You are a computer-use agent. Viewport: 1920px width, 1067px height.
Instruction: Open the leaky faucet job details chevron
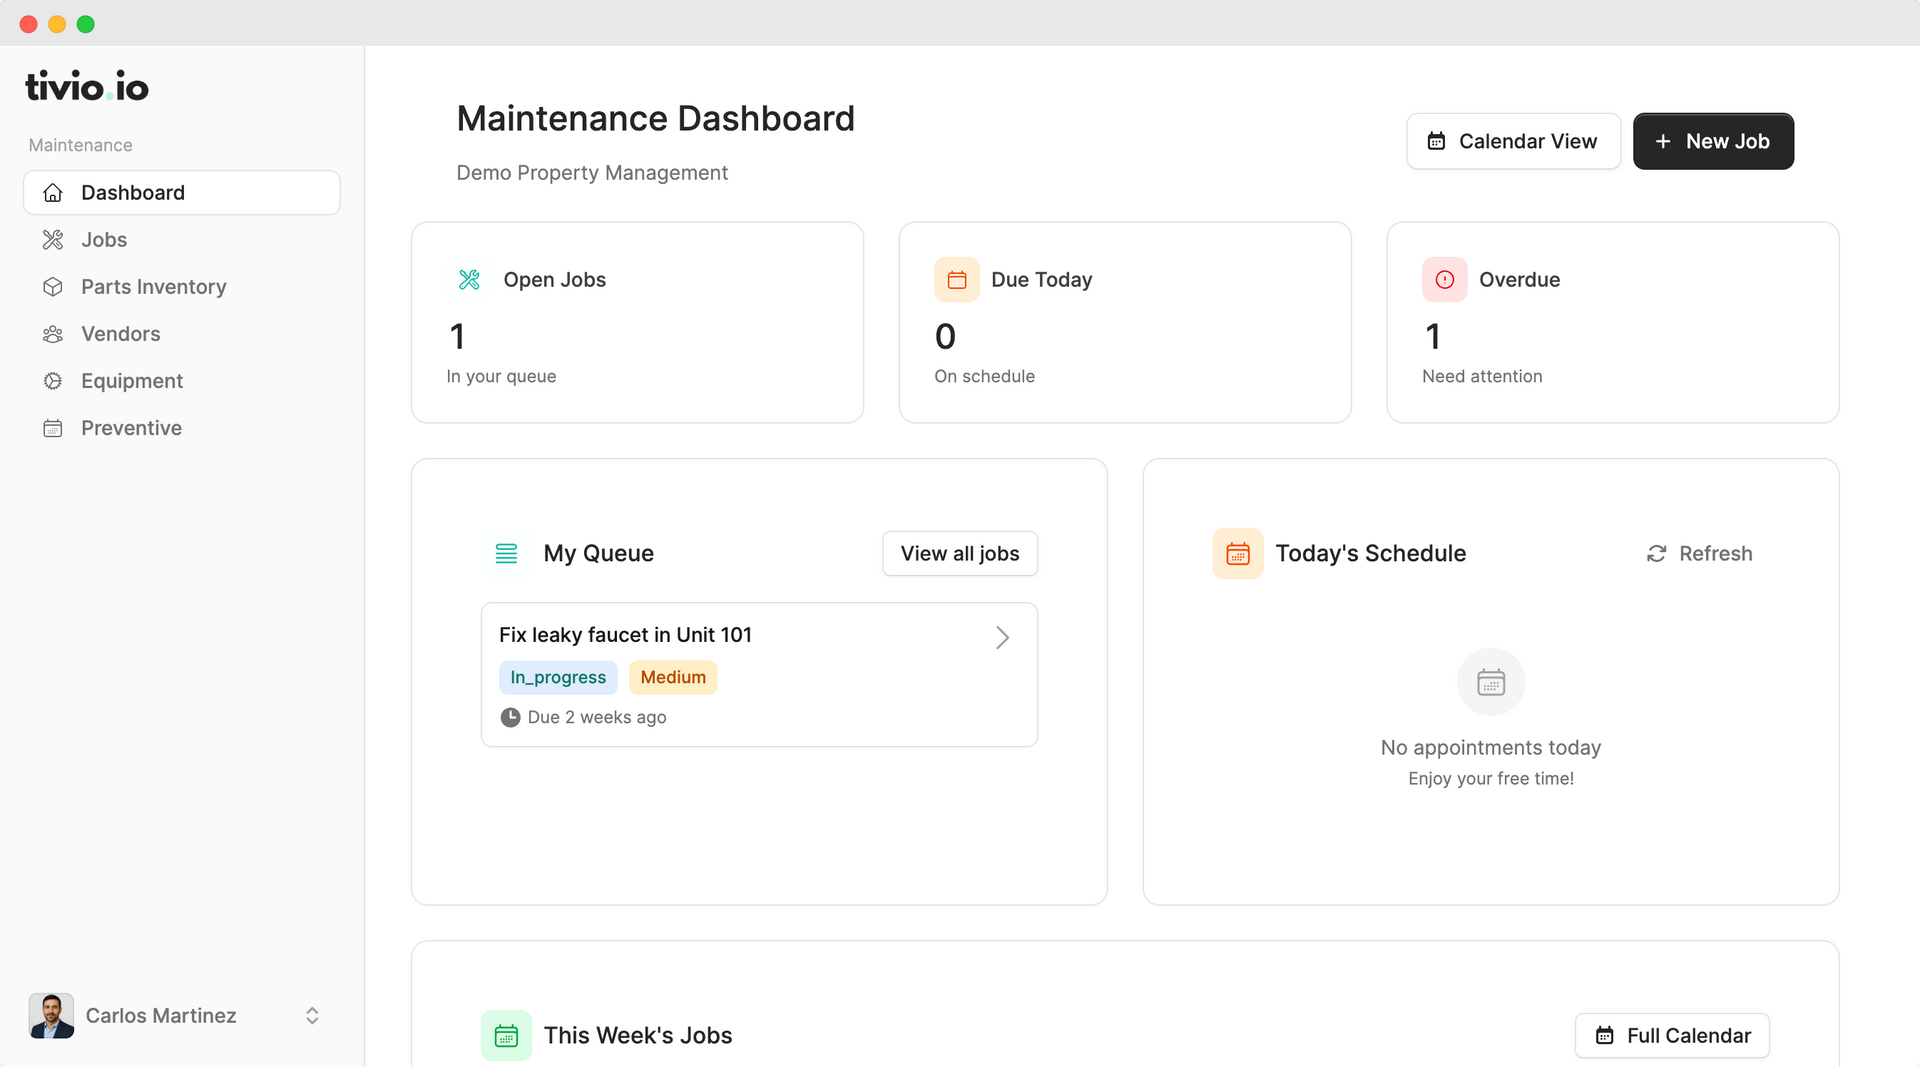pyautogui.click(x=1002, y=637)
